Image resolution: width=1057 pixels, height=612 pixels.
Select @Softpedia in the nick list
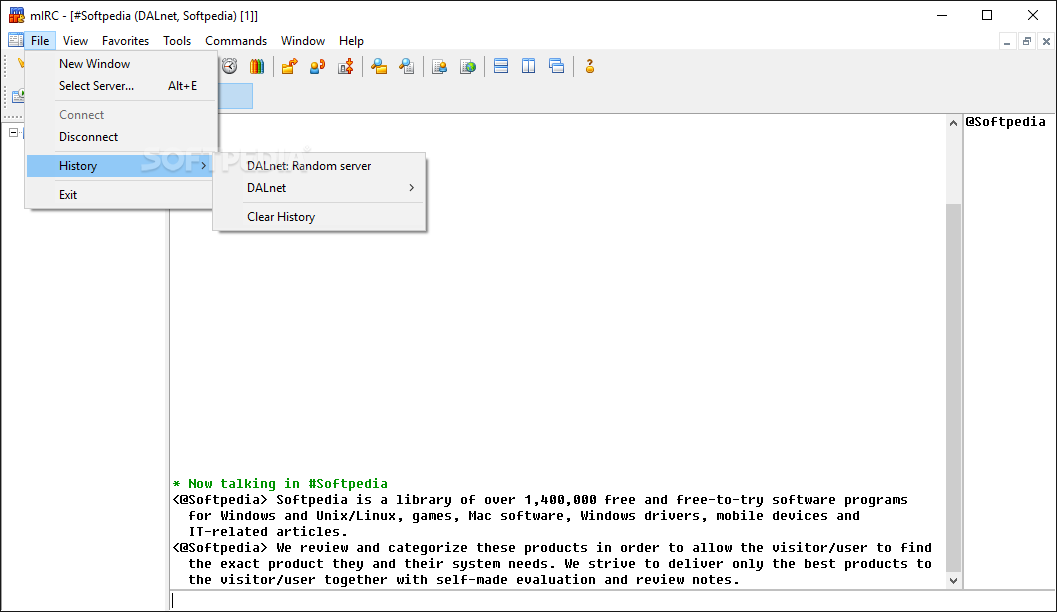pyautogui.click(x=1005, y=122)
